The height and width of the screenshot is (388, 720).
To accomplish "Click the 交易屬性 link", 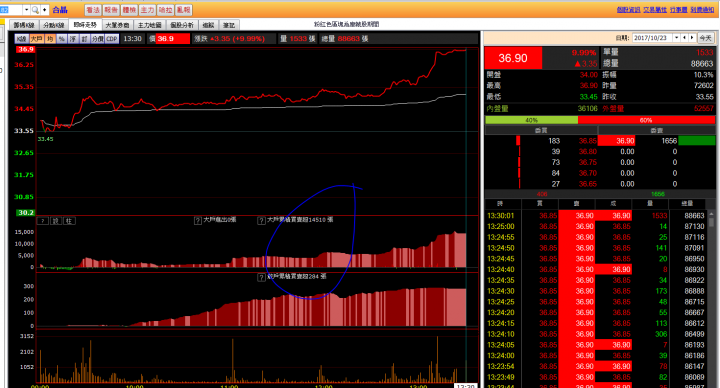I will 655,10.
